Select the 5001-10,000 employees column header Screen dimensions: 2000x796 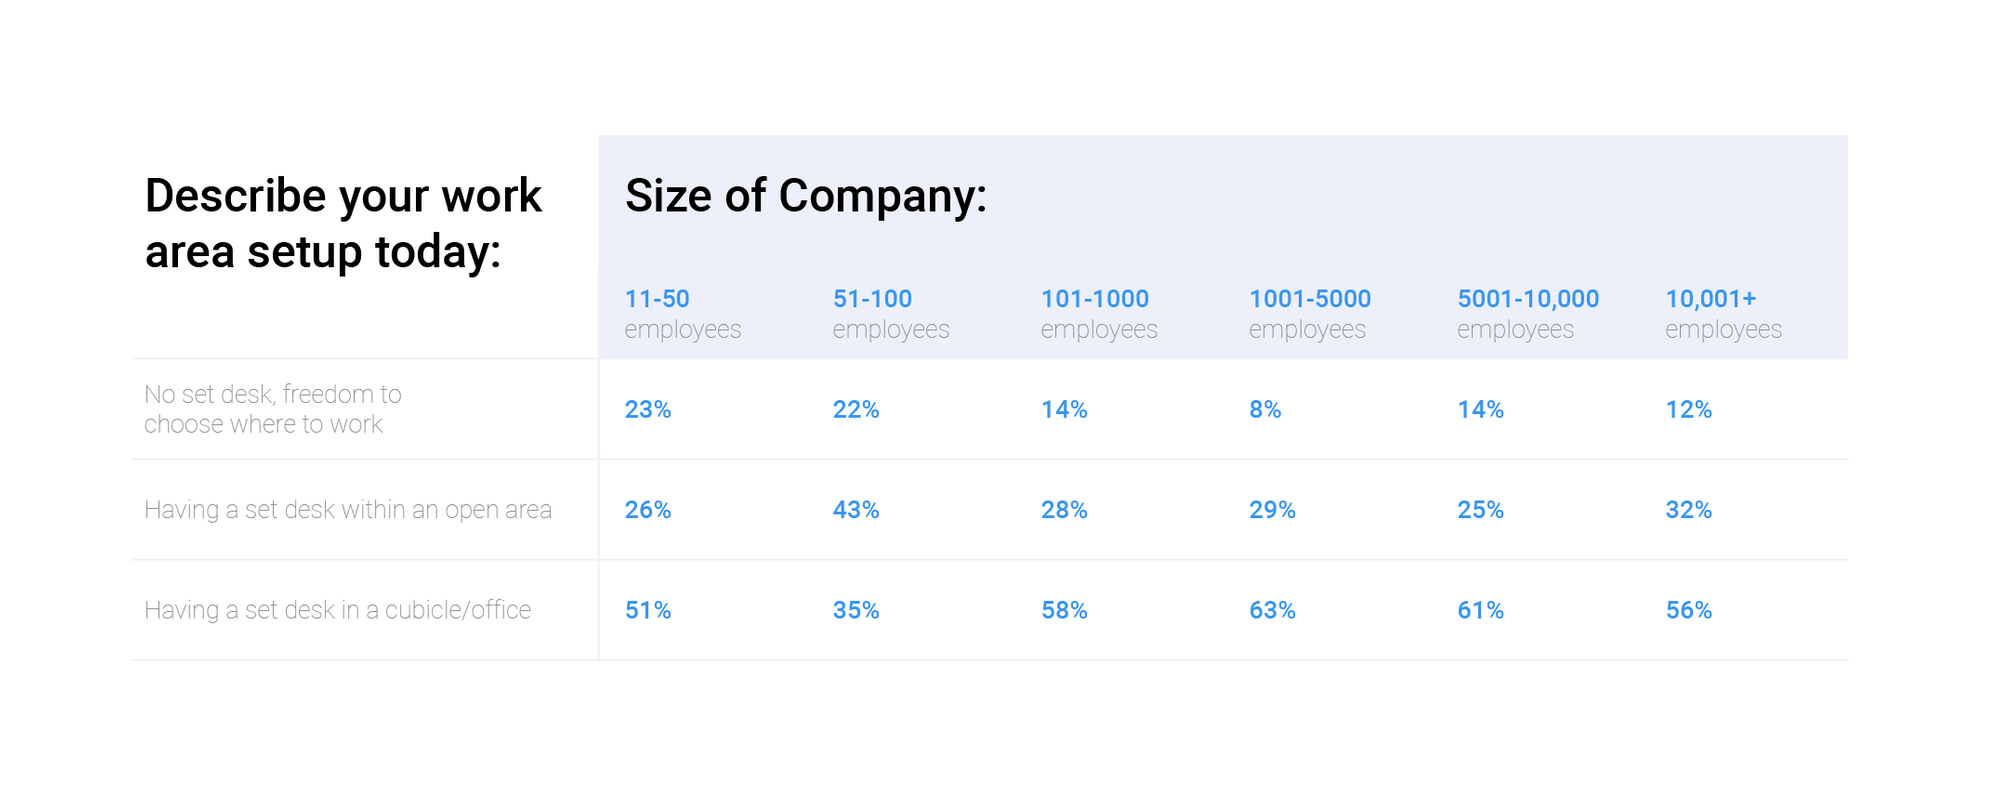point(1527,314)
